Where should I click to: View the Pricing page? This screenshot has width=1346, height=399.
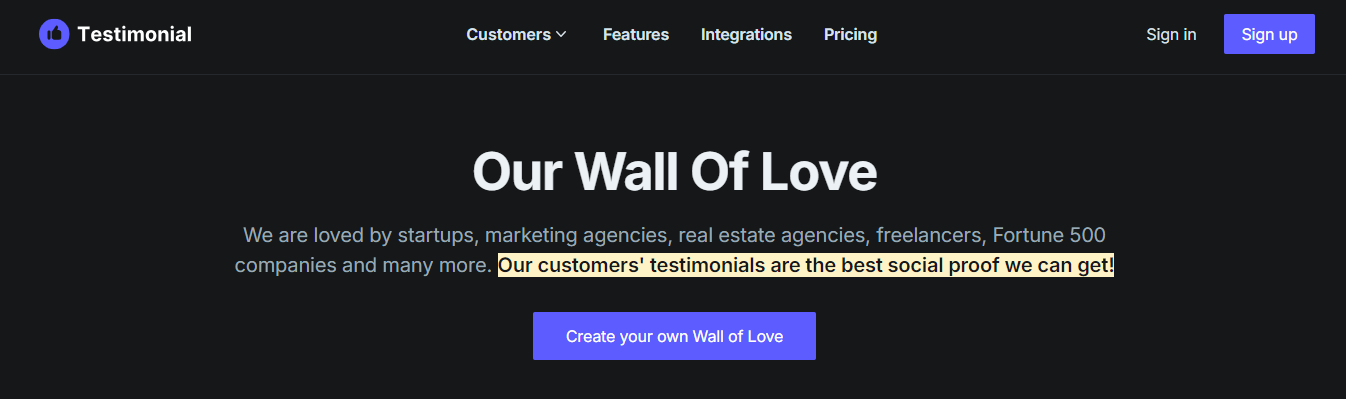[x=850, y=34]
